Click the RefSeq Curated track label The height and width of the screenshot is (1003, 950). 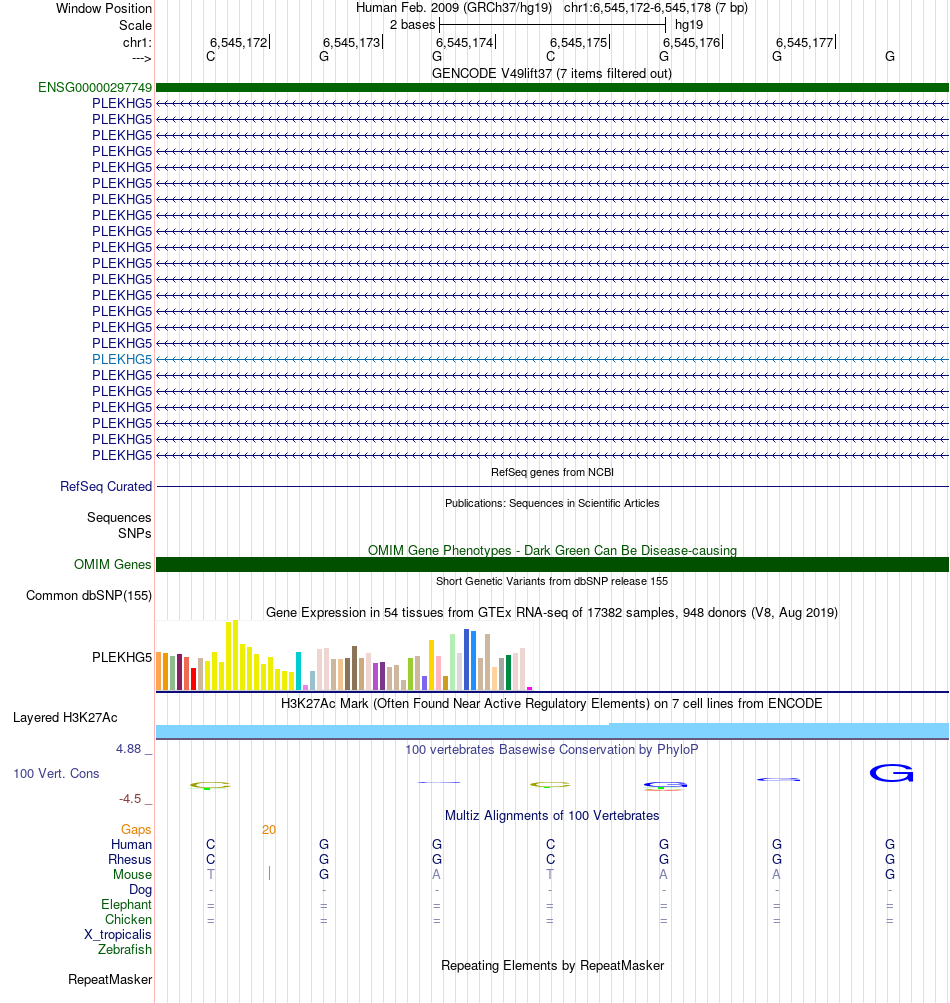[106, 487]
